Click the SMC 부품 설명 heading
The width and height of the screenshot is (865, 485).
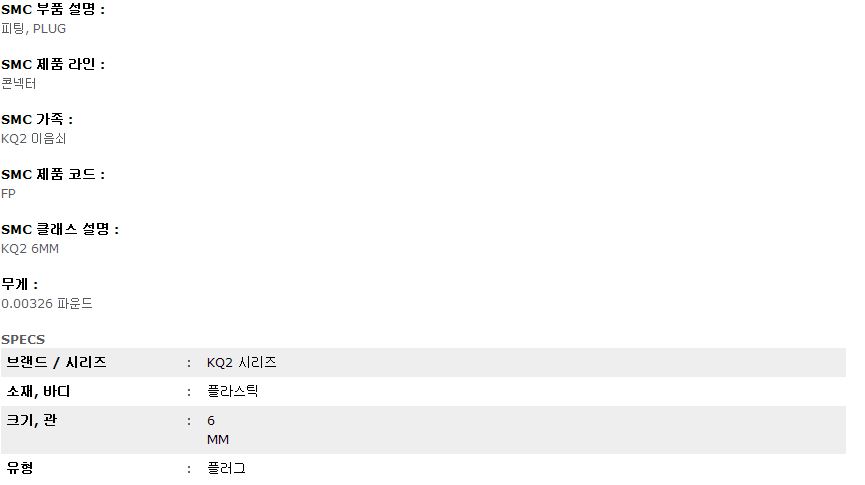pos(53,9)
